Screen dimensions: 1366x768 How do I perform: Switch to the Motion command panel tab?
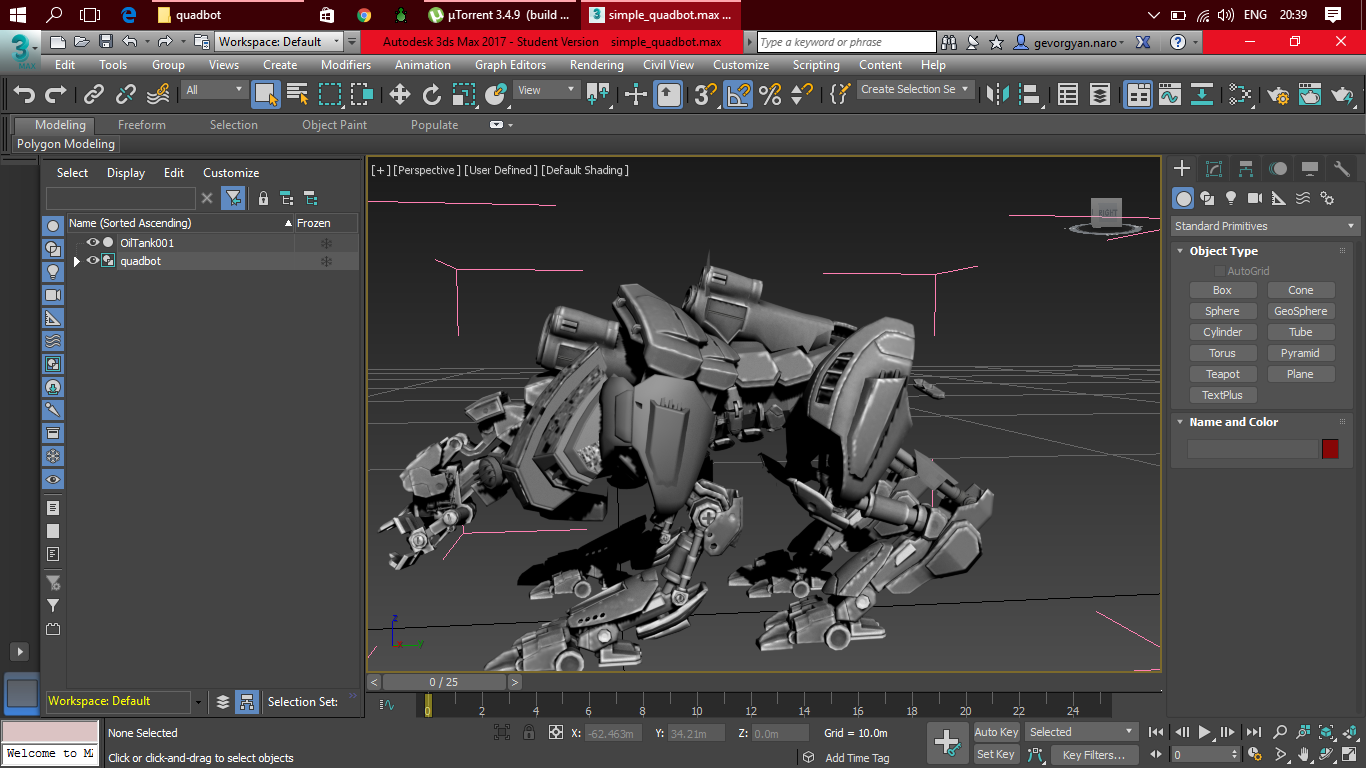tap(1277, 169)
